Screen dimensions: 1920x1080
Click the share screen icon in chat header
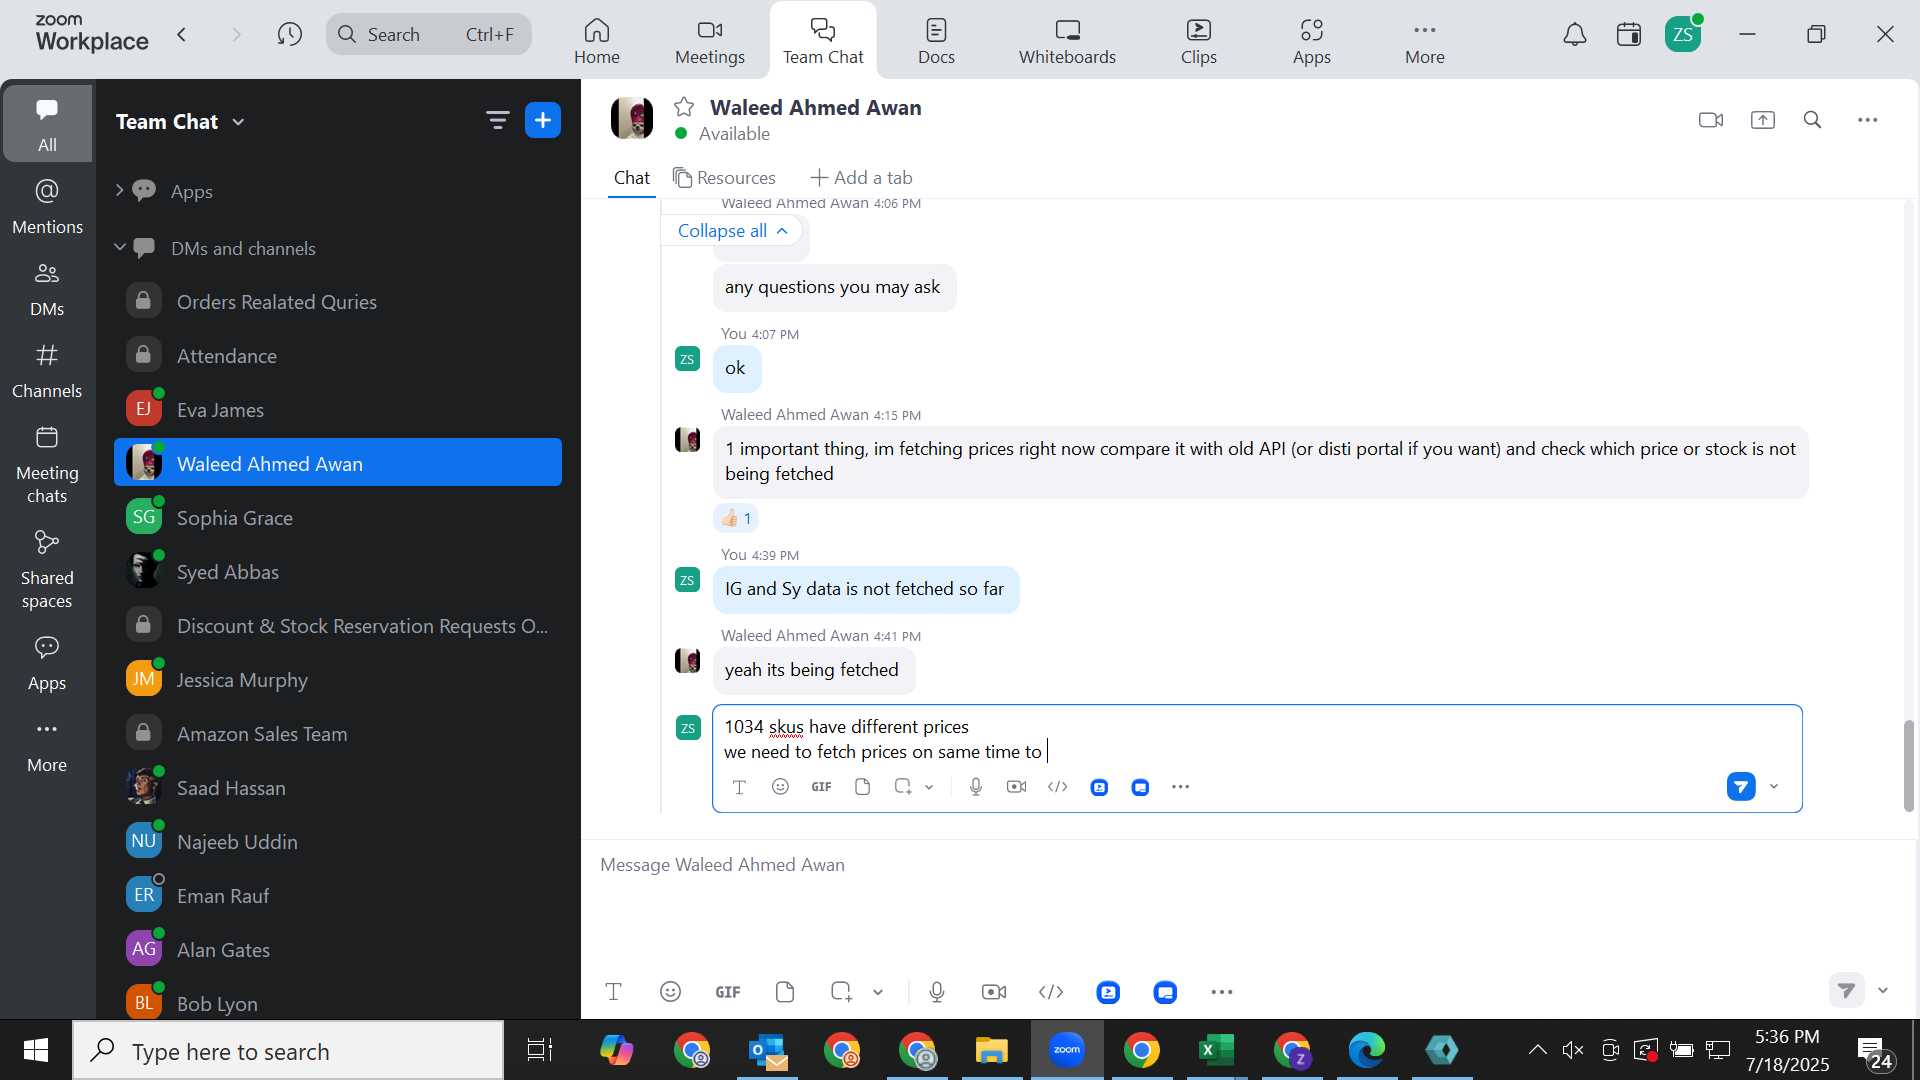point(1763,120)
